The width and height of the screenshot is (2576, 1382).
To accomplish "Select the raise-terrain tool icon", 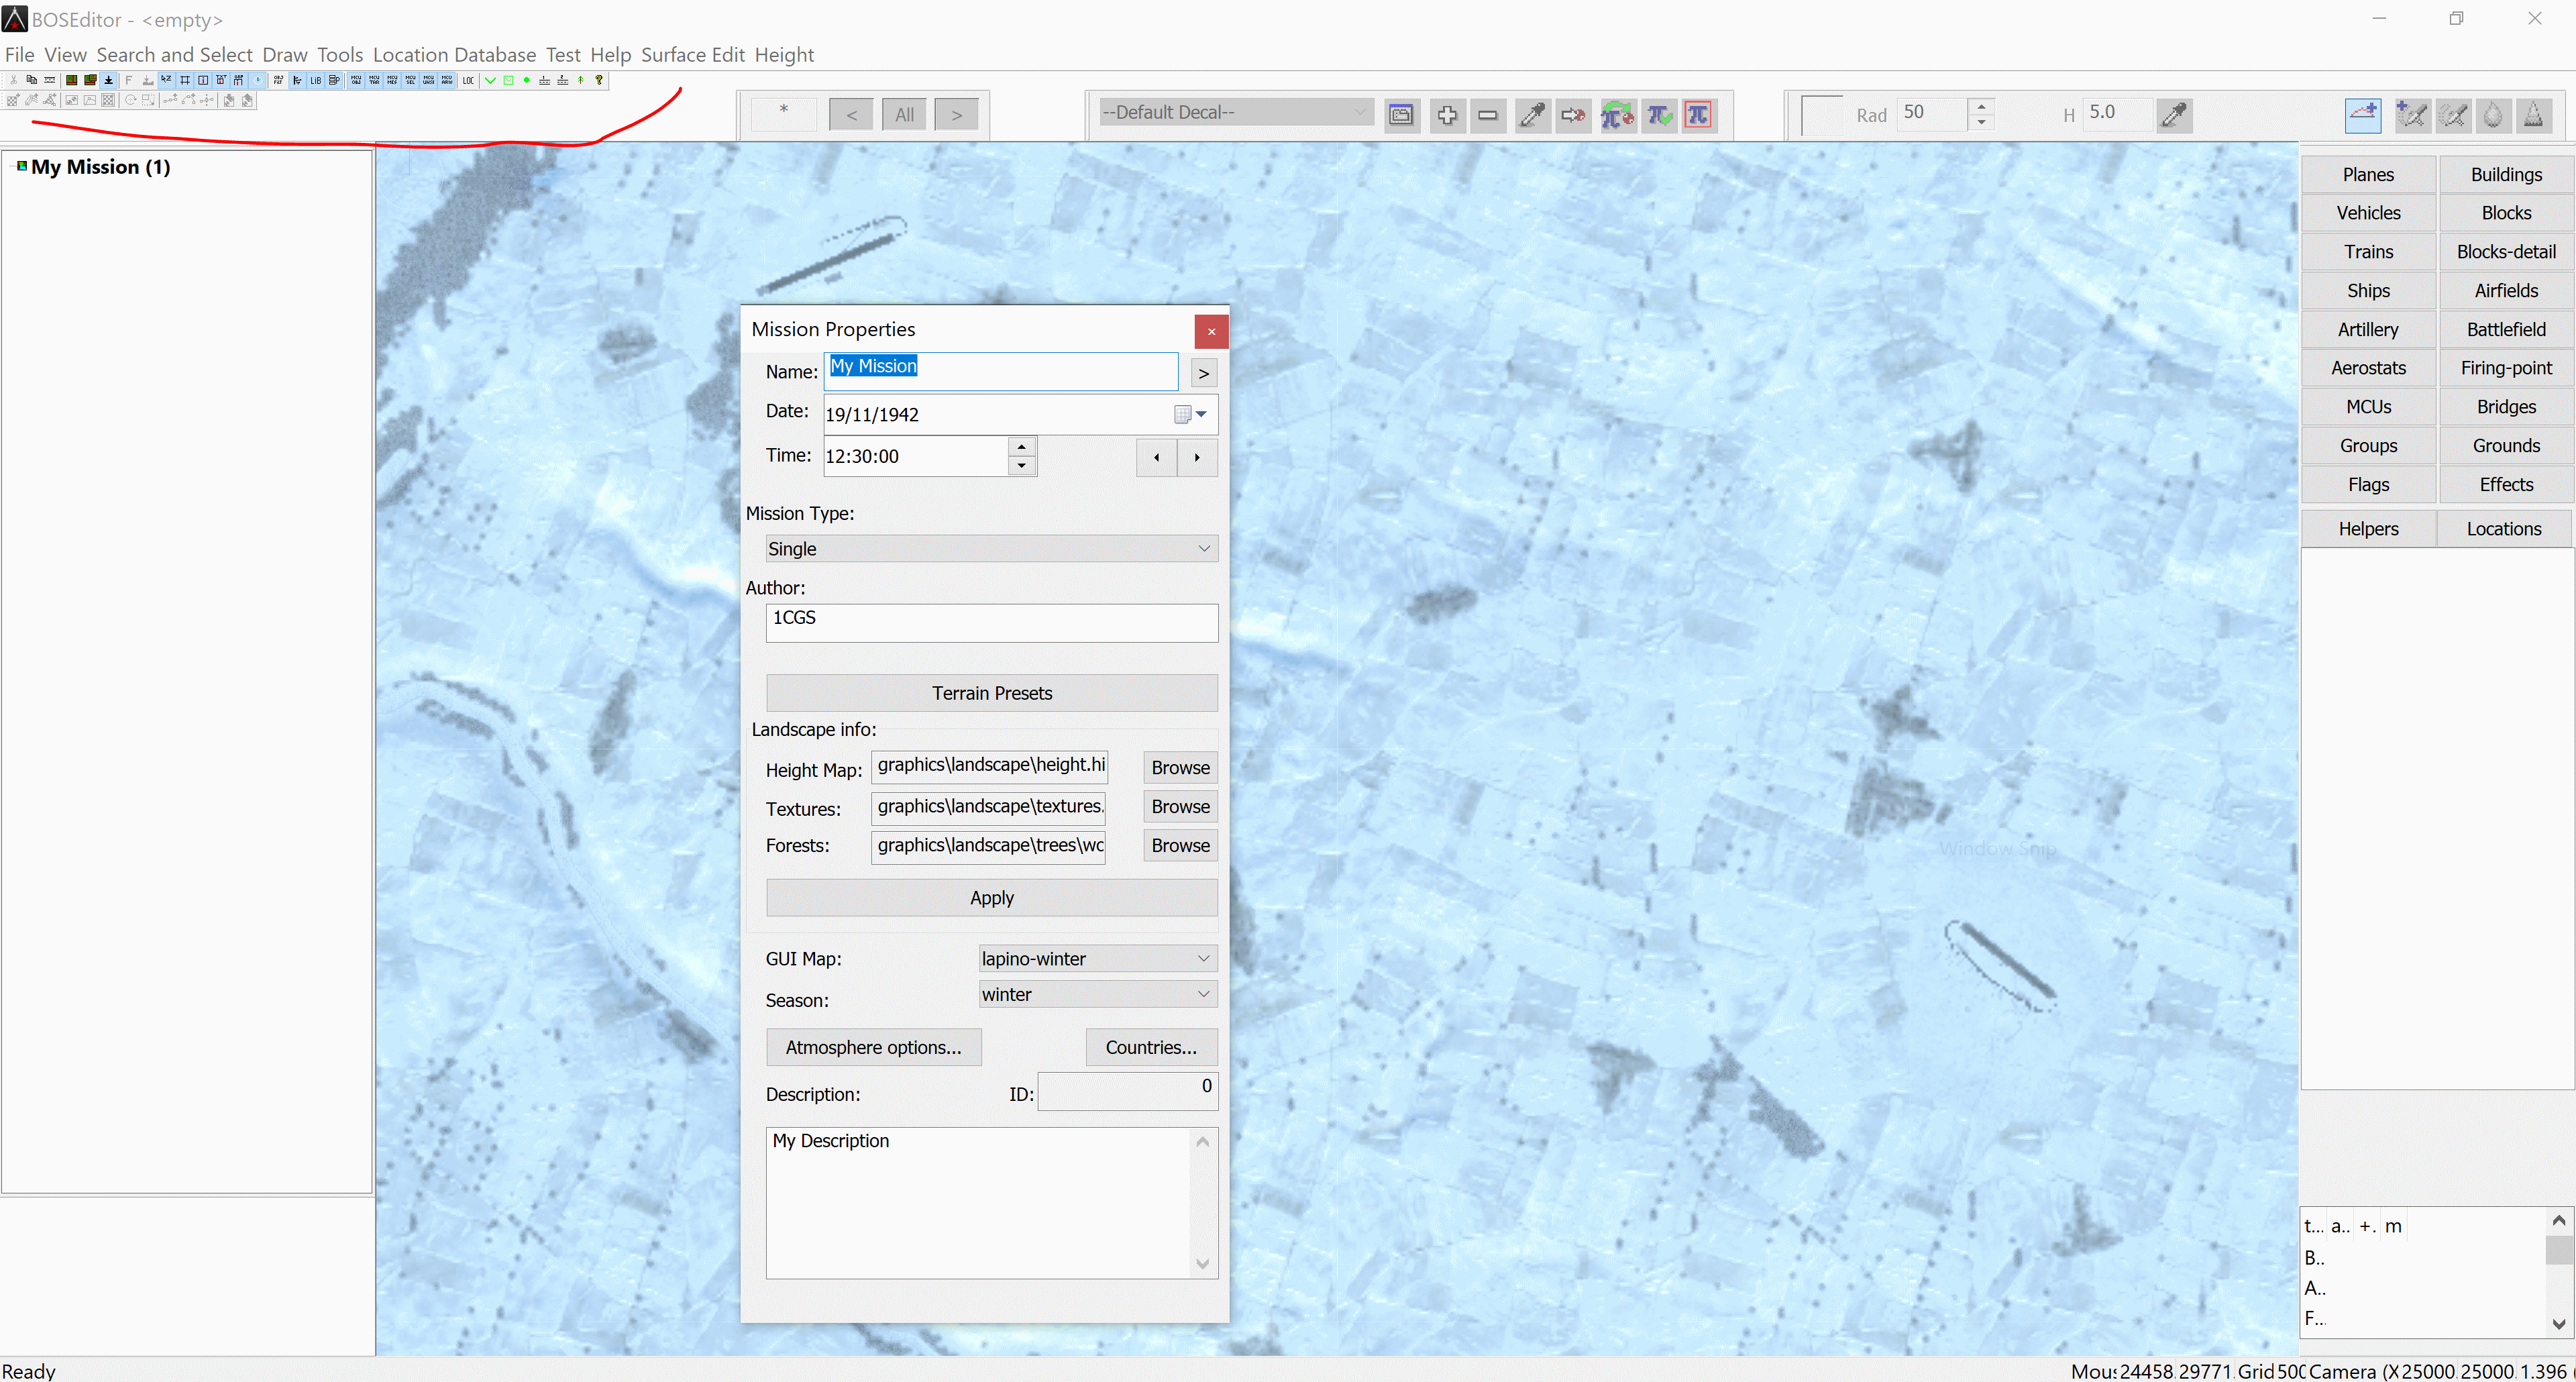I will click(x=2362, y=115).
